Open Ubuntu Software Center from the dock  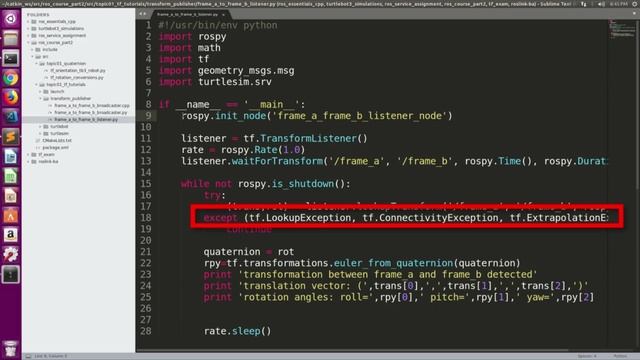(x=11, y=215)
